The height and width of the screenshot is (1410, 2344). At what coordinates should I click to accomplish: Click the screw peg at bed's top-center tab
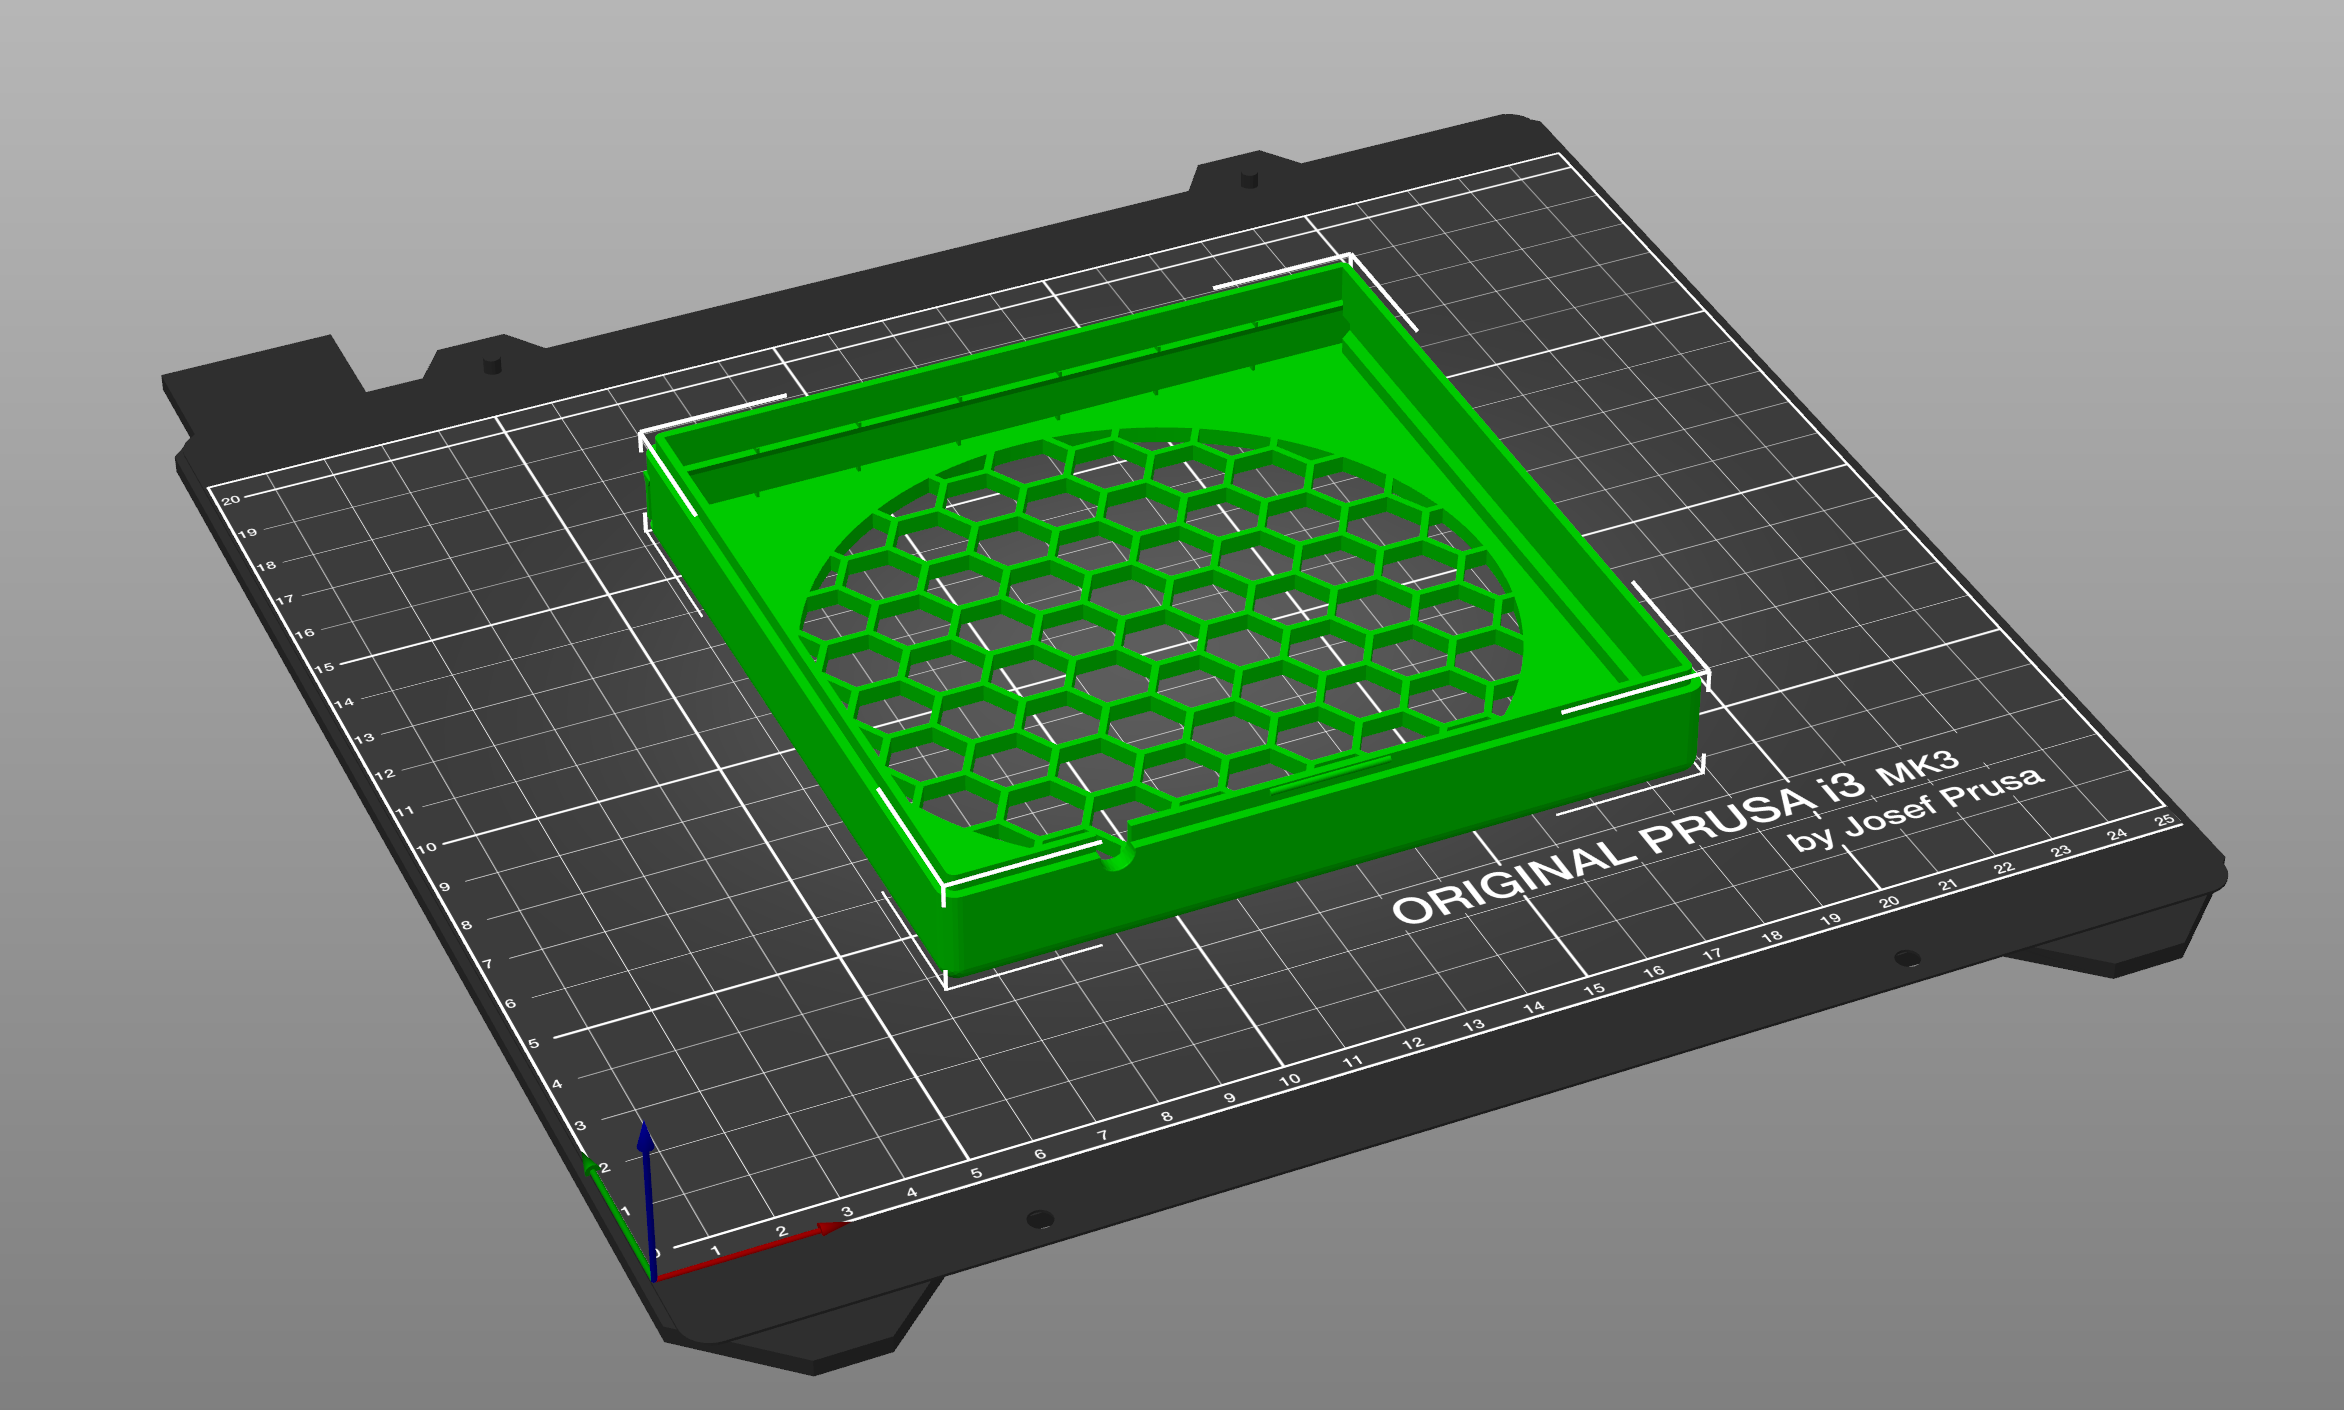tap(1248, 179)
